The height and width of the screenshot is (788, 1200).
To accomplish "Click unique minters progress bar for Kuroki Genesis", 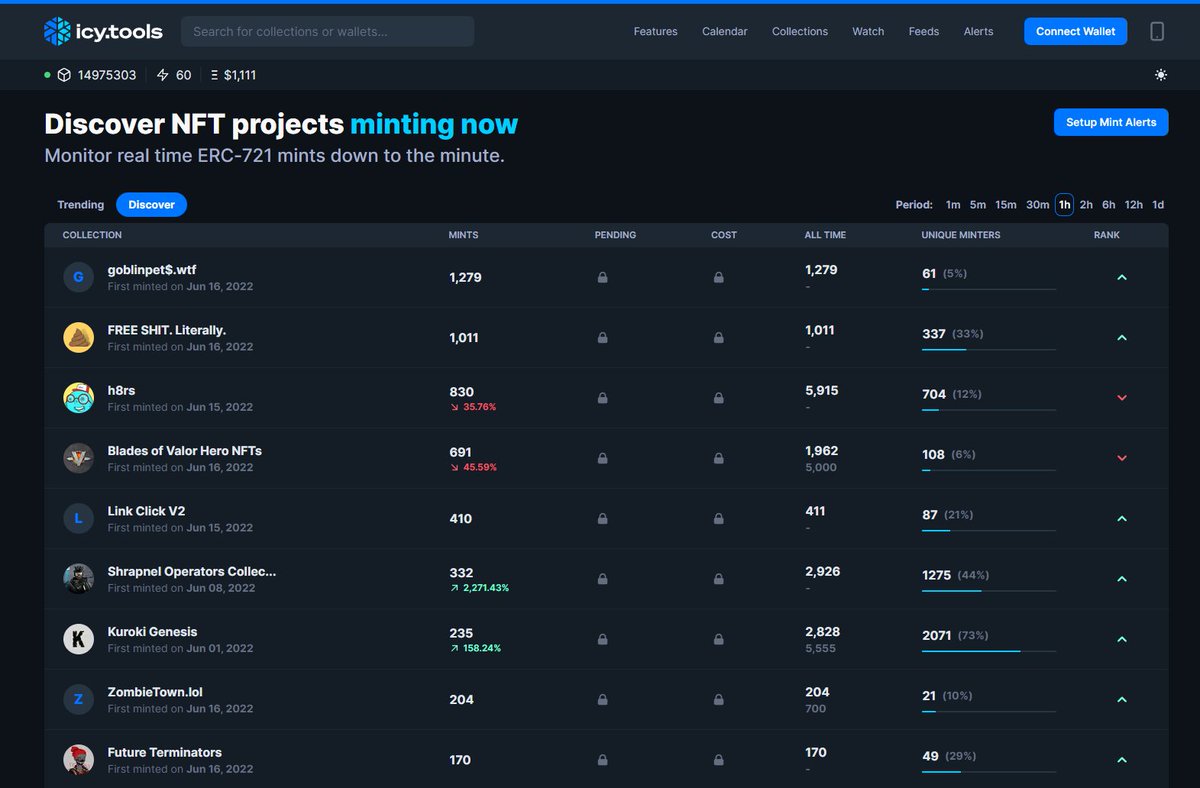I will 989,651.
